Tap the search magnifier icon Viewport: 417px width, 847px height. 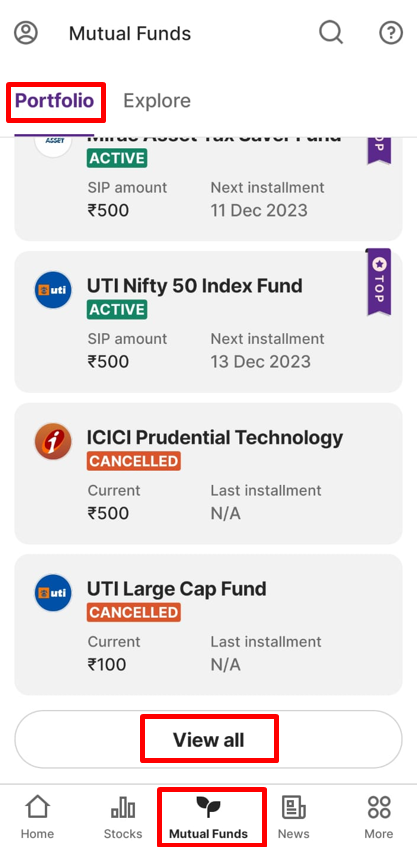tap(331, 33)
